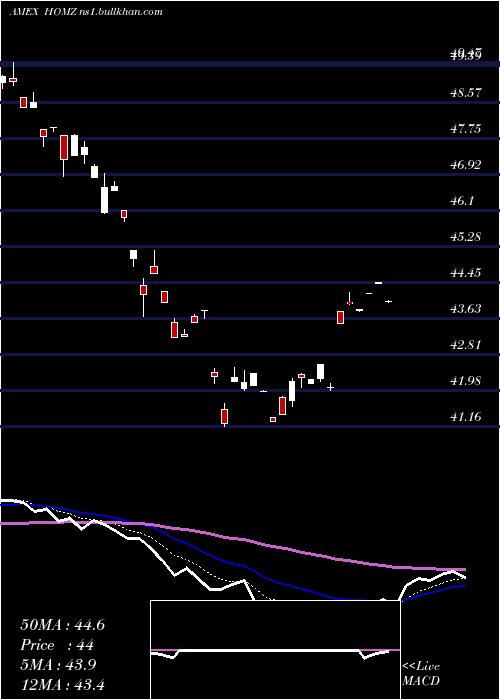Click the Price : 44 readout
This screenshot has height=700, width=500.
coord(57,645)
